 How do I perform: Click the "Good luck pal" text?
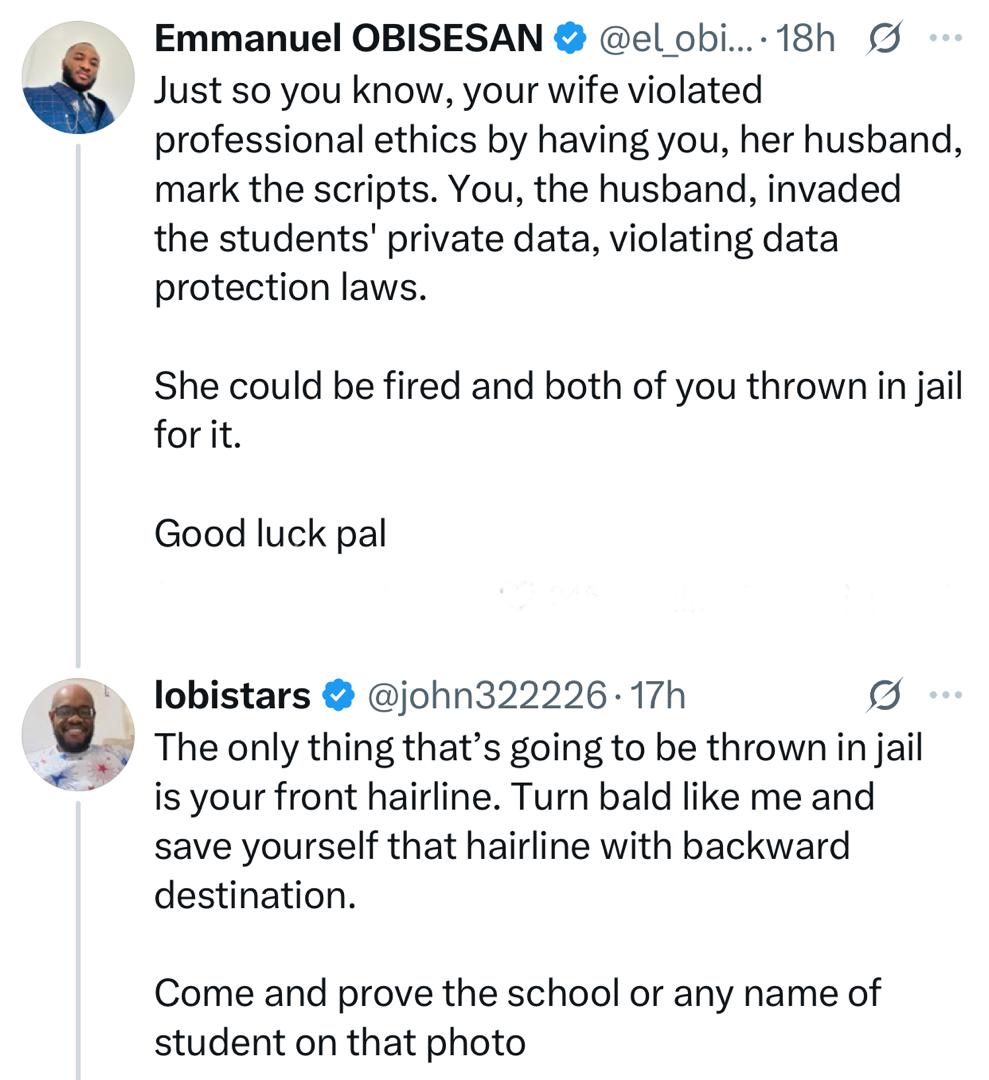coord(270,534)
